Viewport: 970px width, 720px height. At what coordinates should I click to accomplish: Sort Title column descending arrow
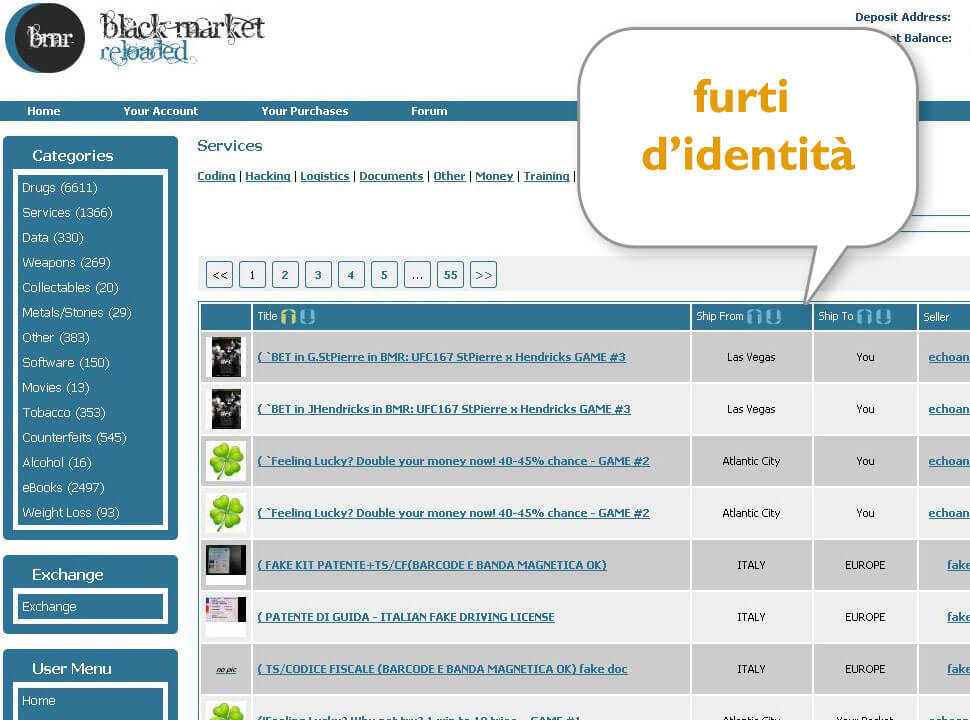tap(307, 317)
